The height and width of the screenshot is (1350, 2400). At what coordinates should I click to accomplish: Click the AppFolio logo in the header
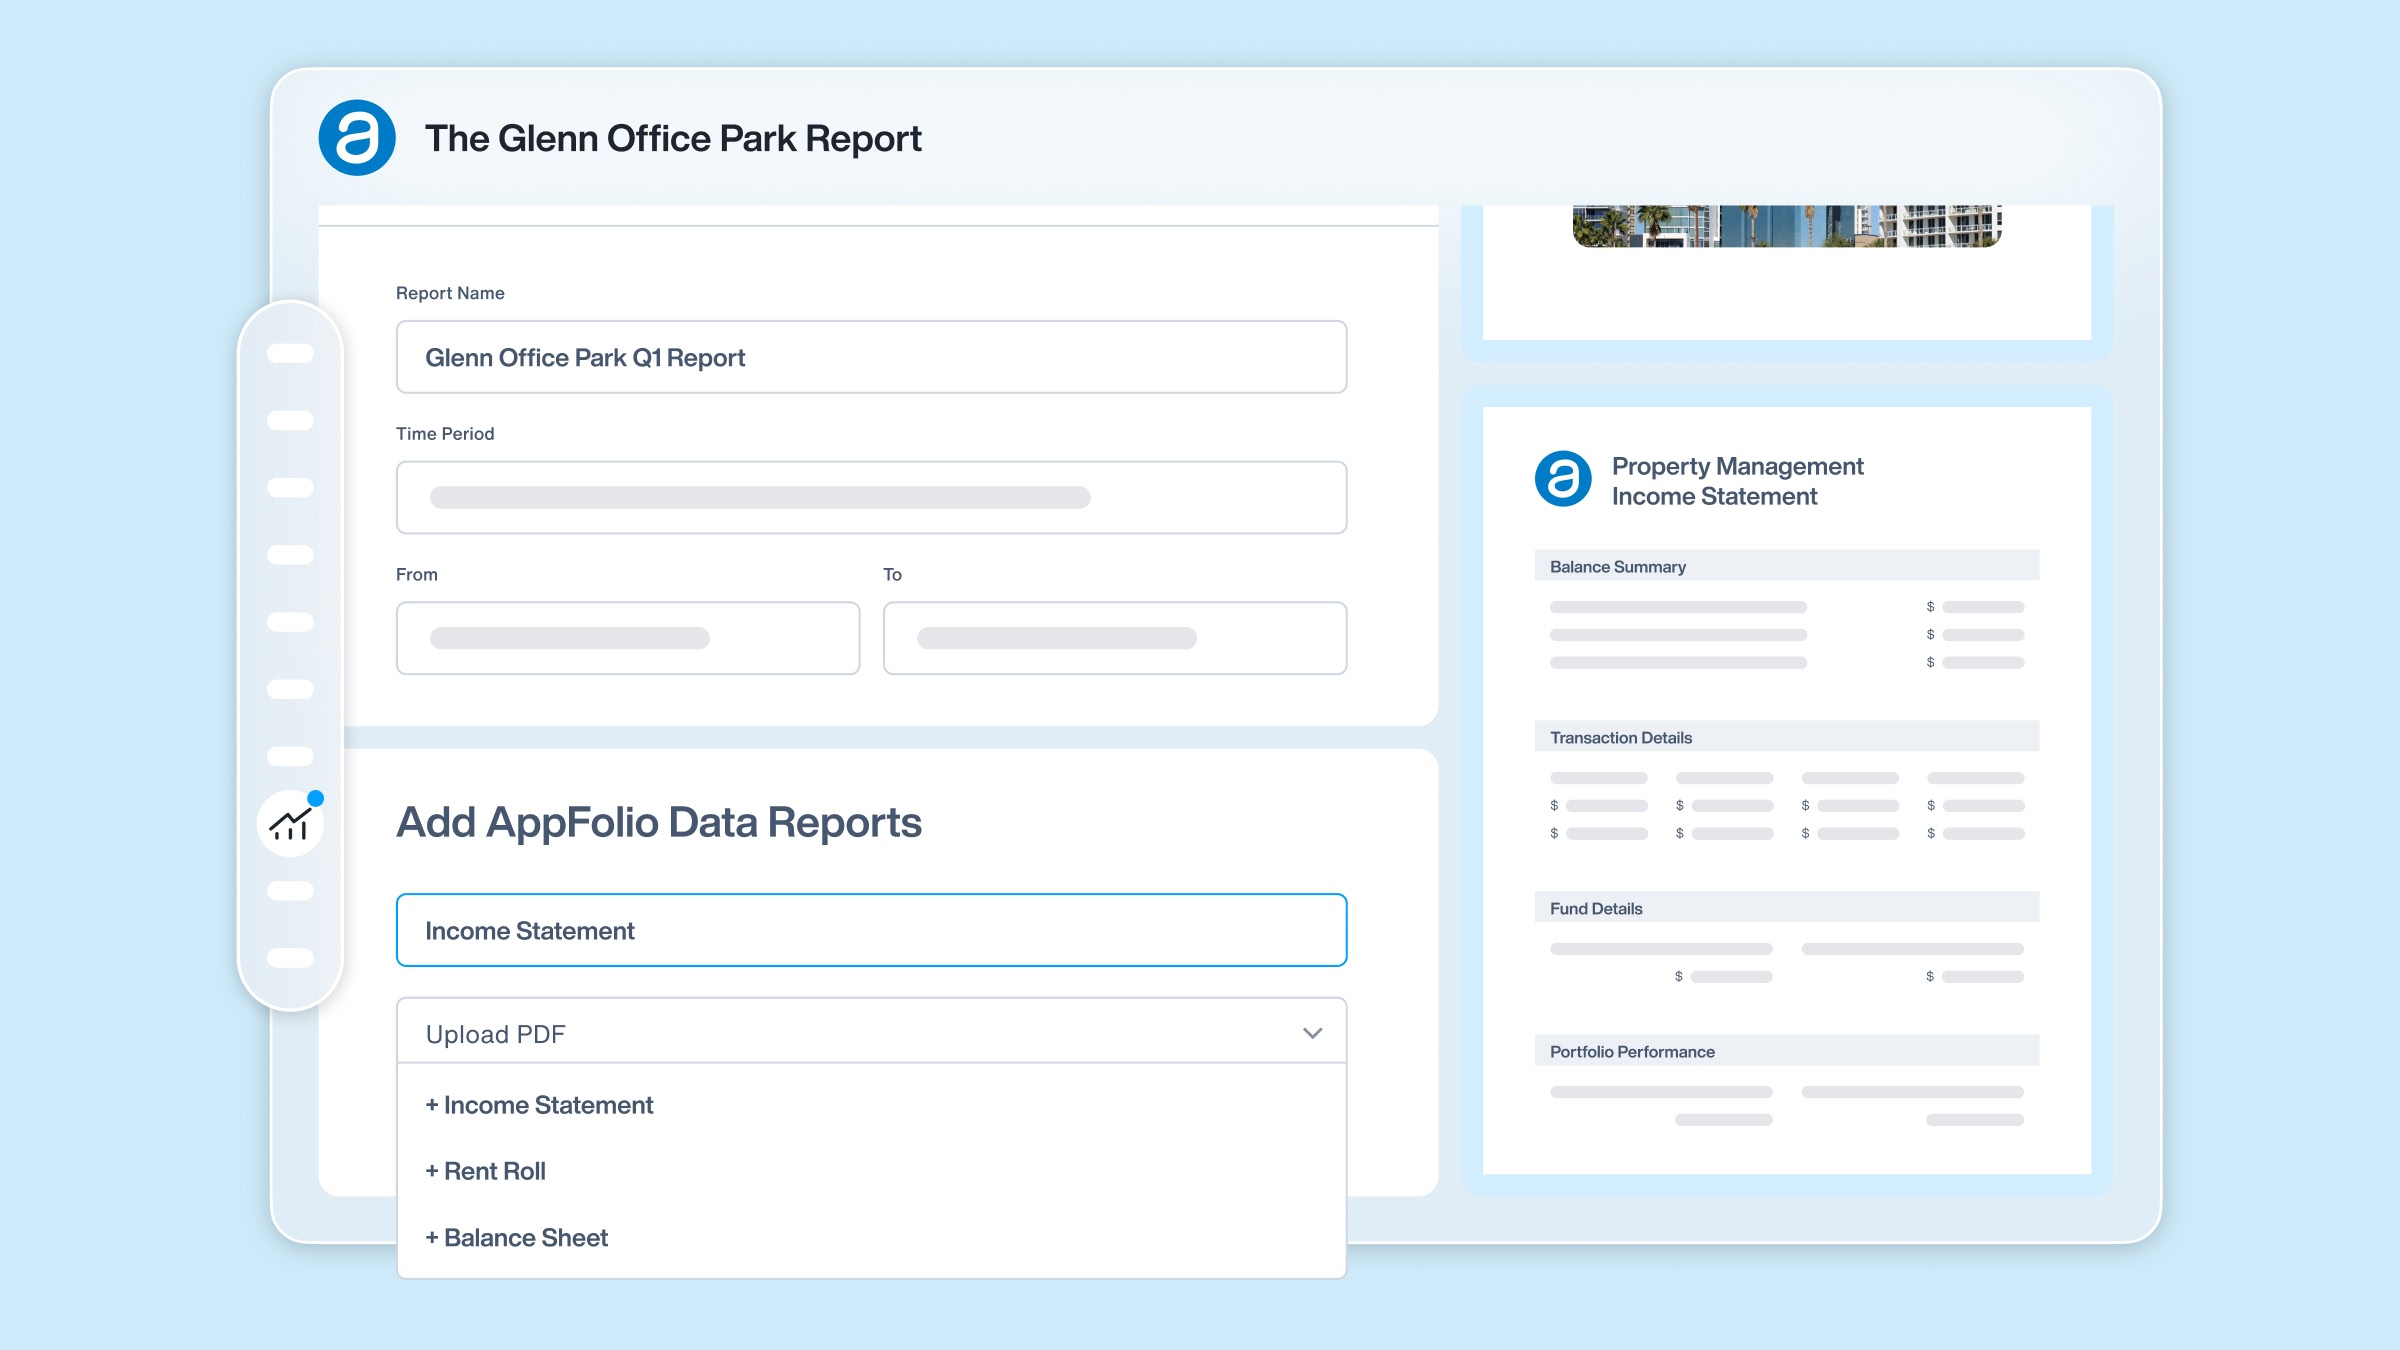tap(357, 138)
